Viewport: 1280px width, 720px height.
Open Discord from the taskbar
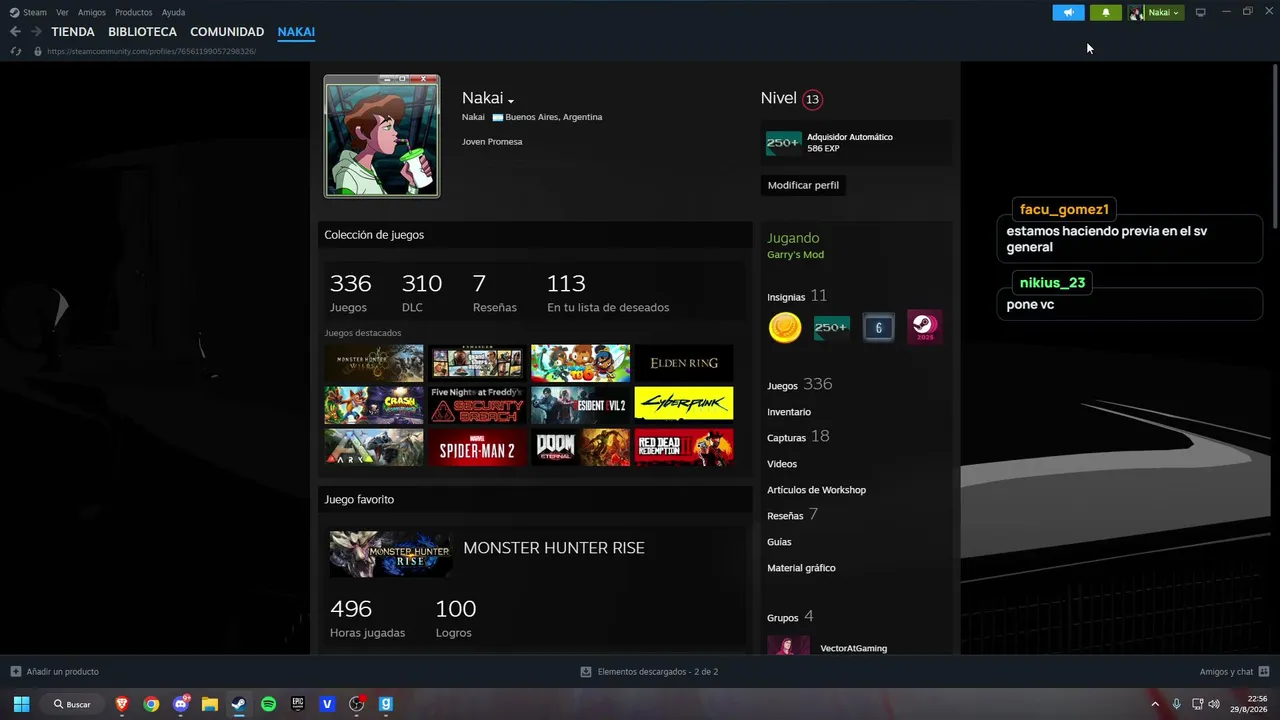coord(181,704)
